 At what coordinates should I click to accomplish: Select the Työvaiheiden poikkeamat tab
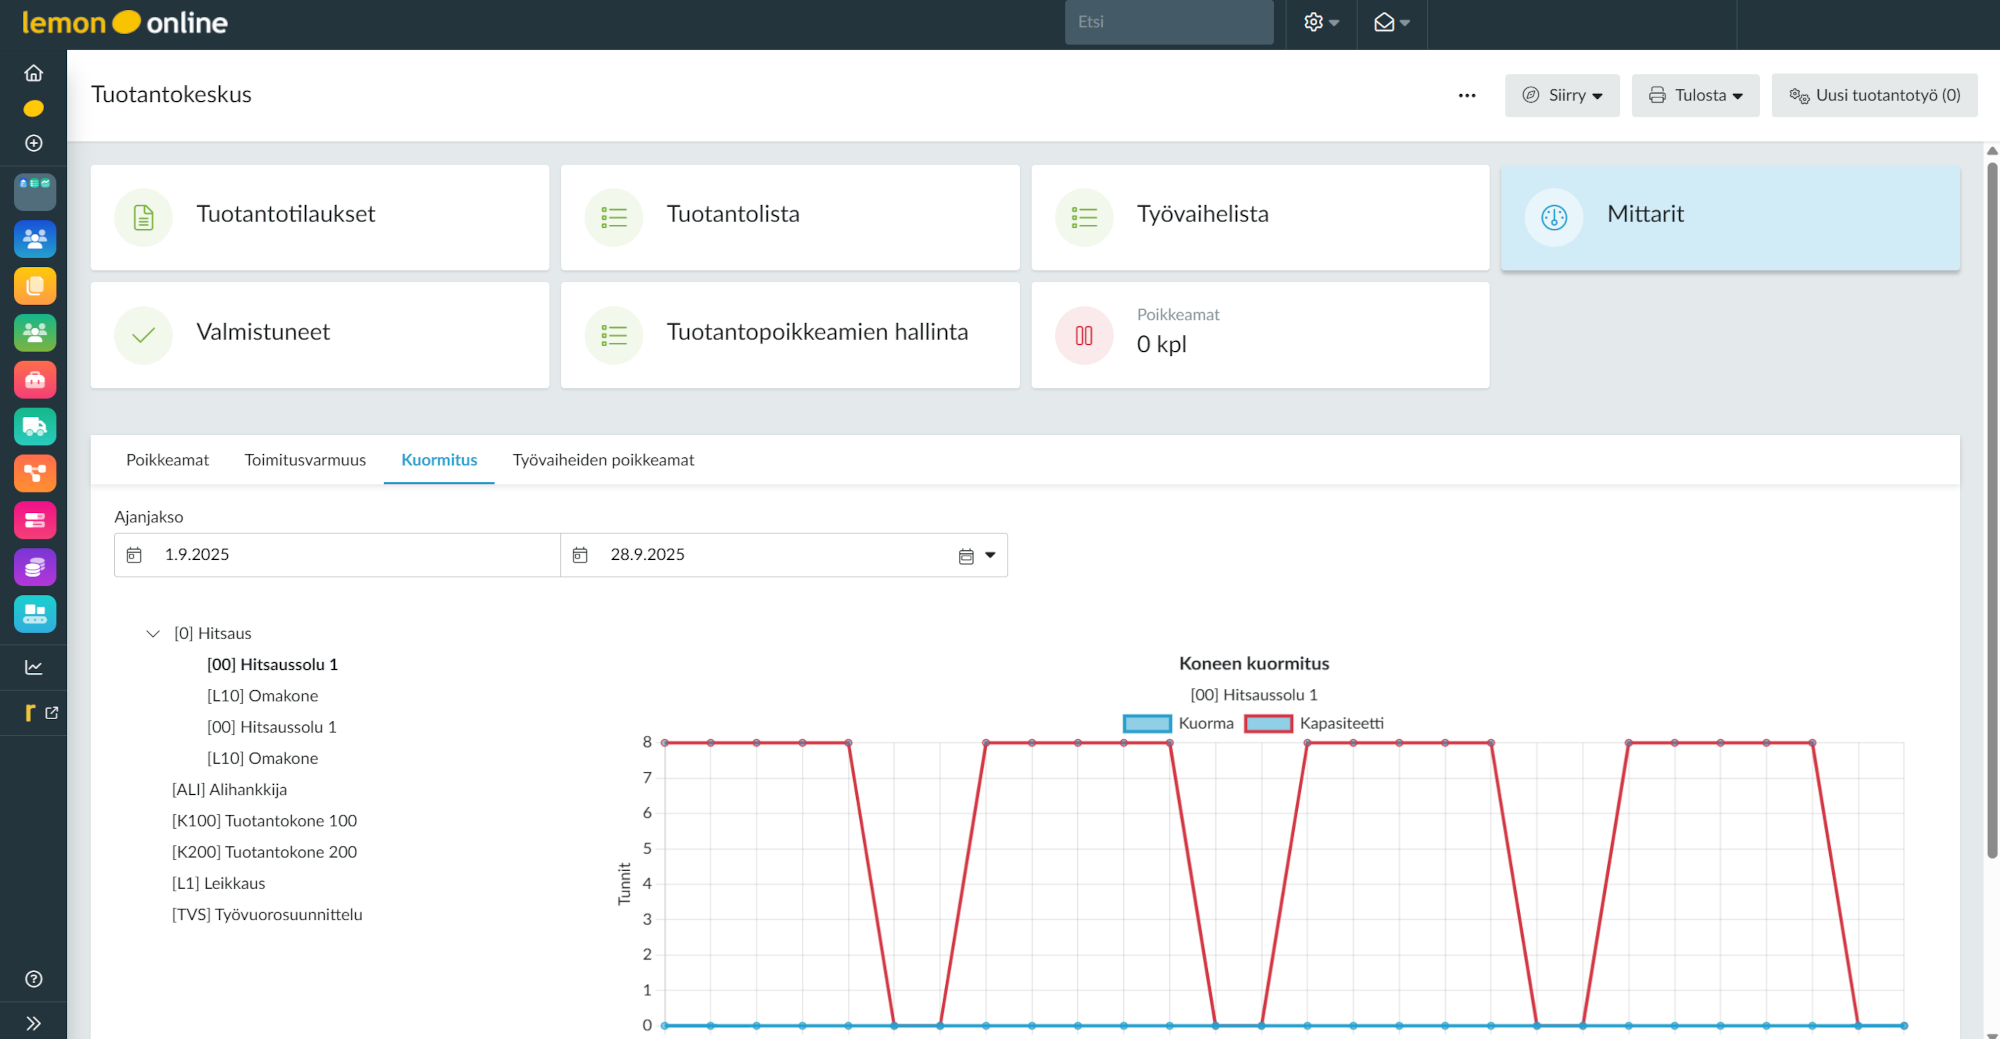(x=602, y=460)
